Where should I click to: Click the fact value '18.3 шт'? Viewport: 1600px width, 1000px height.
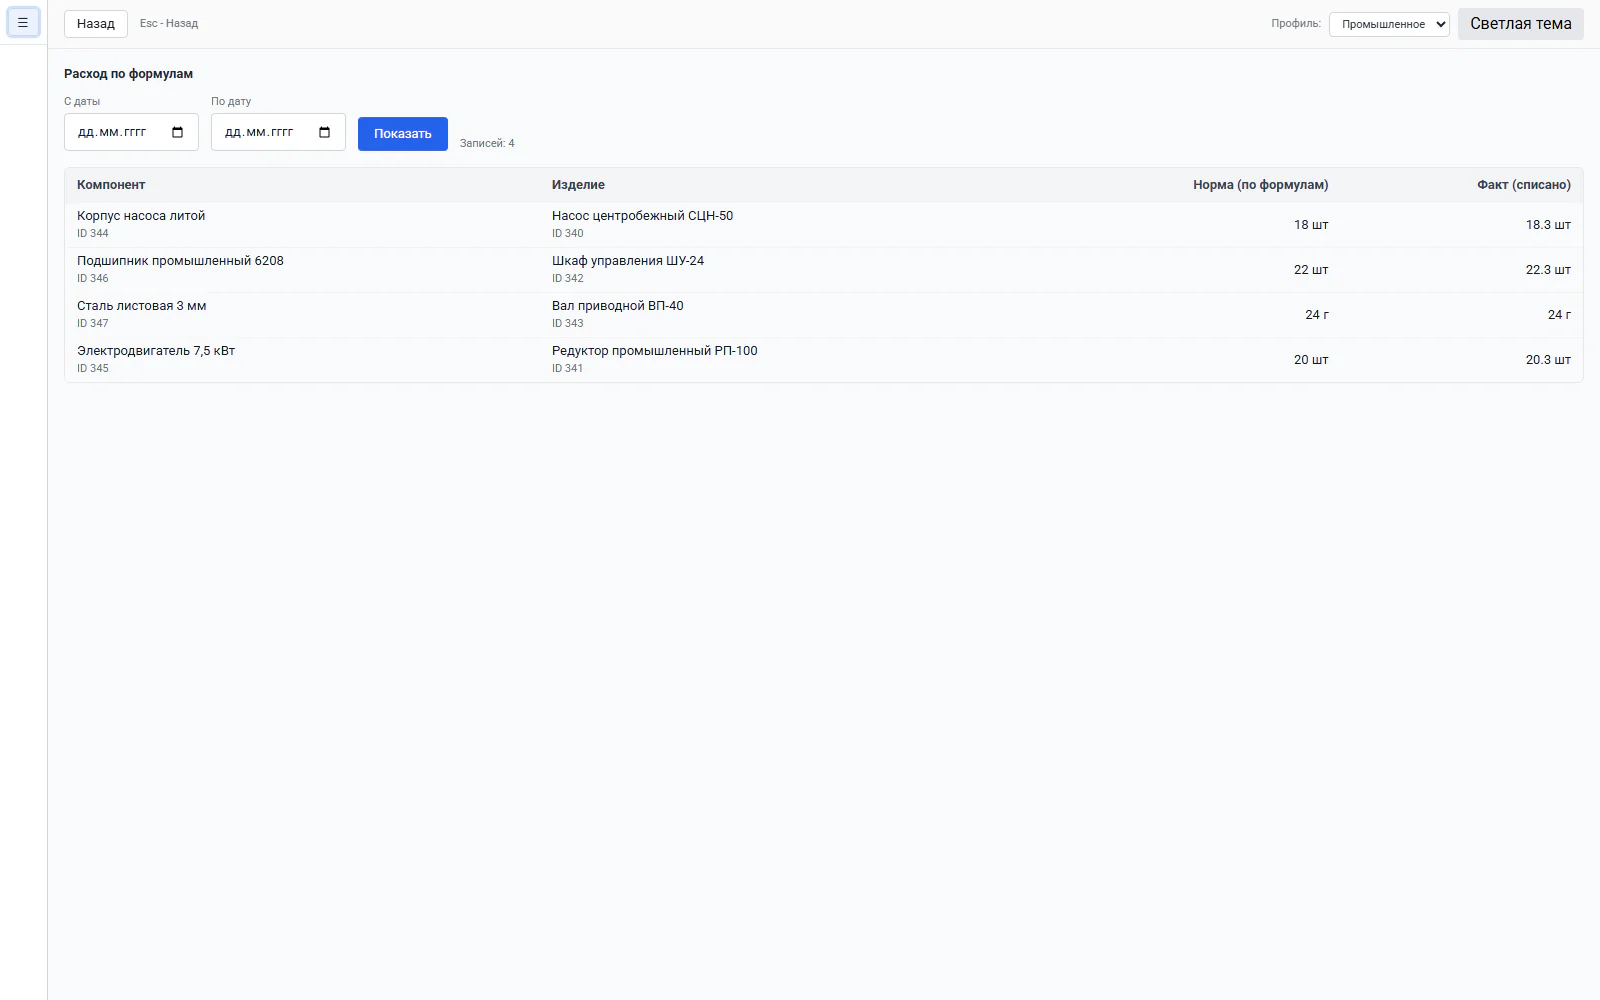(x=1548, y=225)
